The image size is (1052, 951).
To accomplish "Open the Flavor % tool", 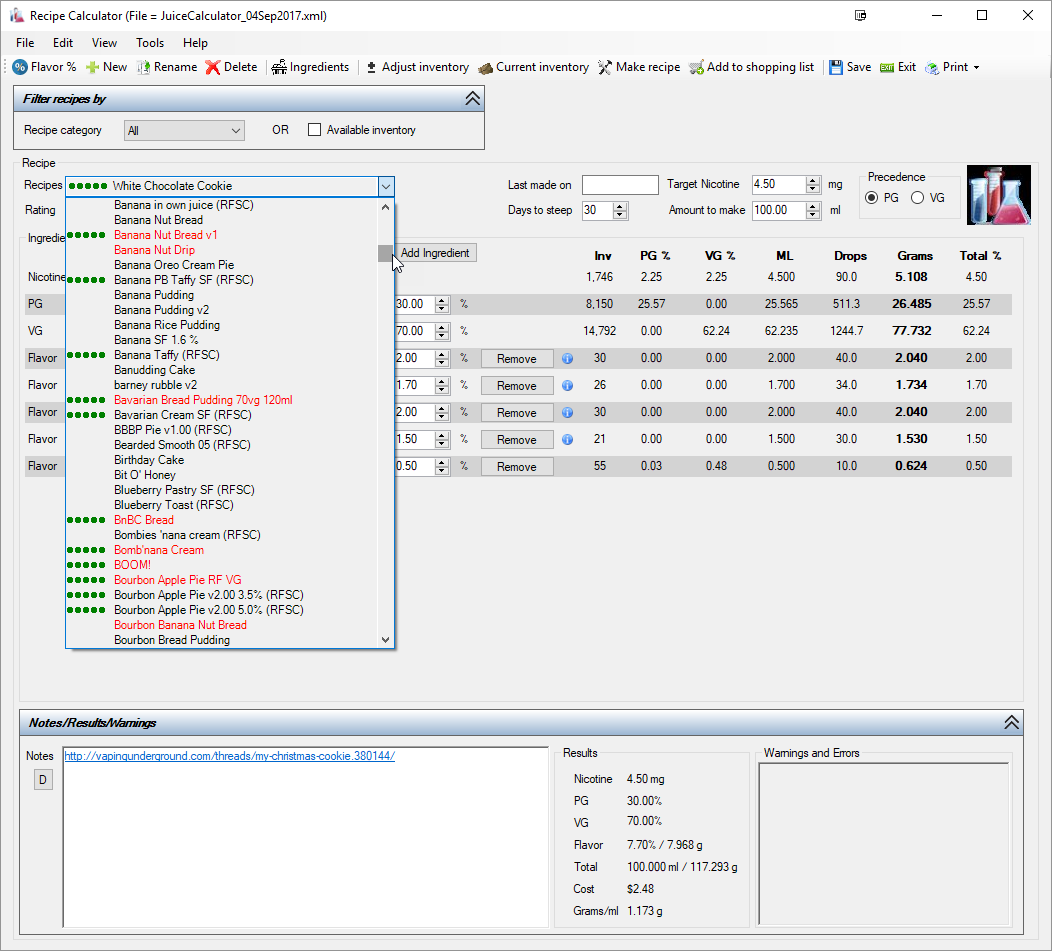I will (x=45, y=67).
